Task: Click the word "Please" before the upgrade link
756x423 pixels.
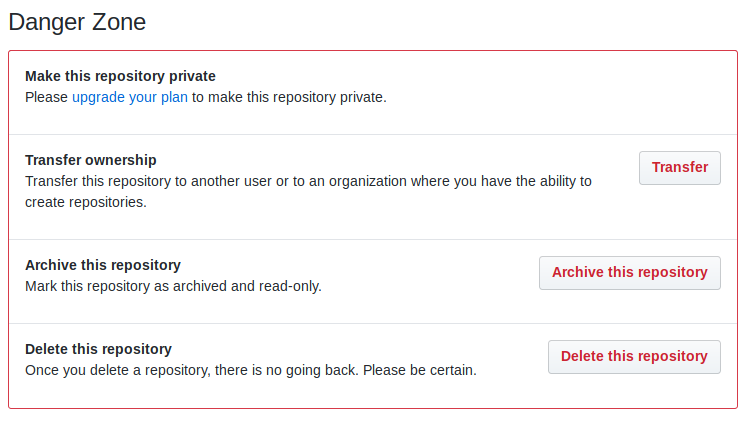Action: 46,97
